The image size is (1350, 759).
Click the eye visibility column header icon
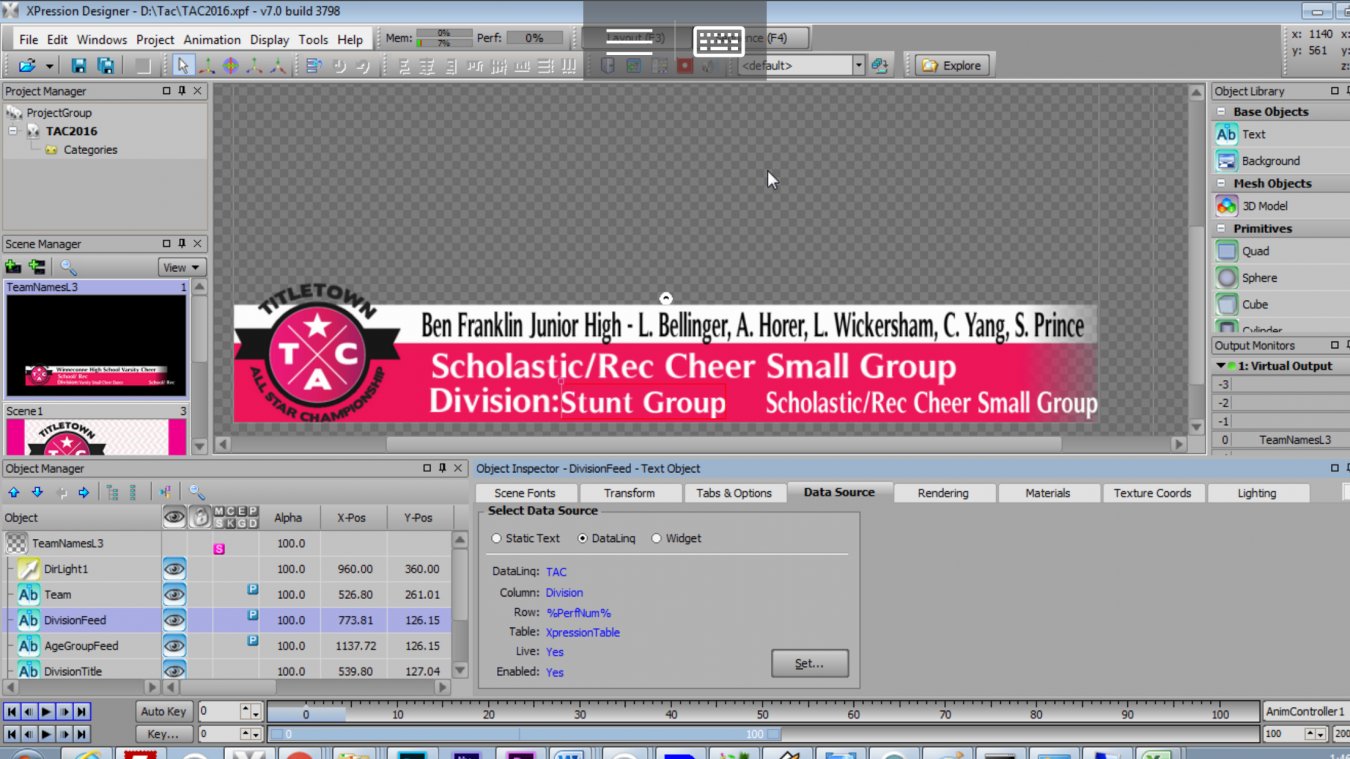coord(174,517)
